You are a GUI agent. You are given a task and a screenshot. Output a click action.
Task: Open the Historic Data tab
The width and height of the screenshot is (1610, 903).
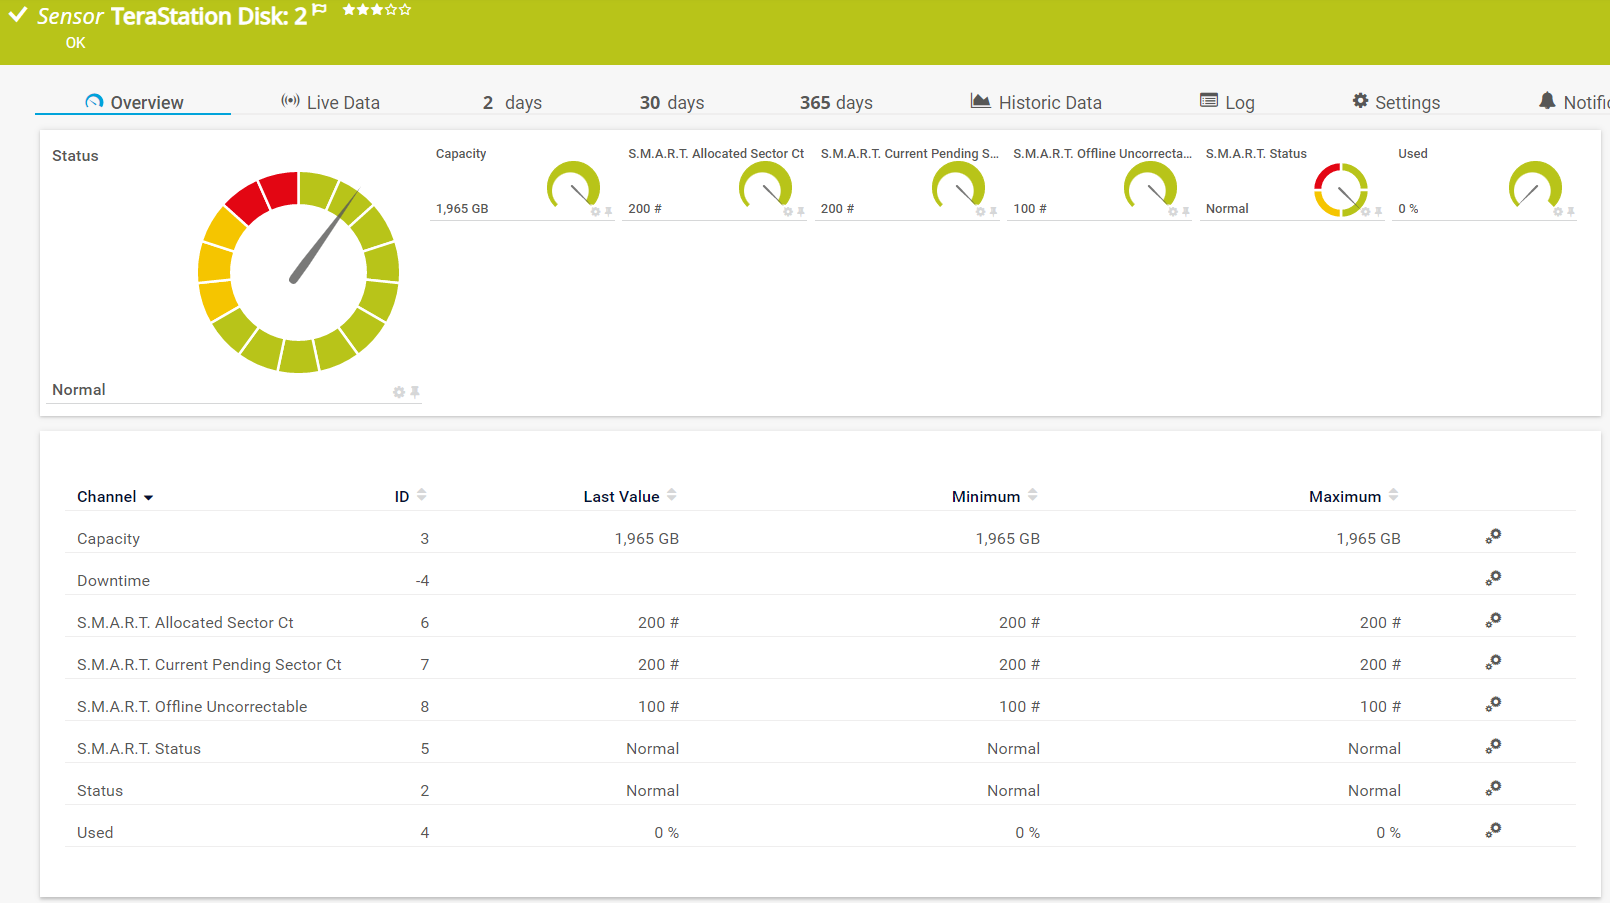click(x=1036, y=102)
